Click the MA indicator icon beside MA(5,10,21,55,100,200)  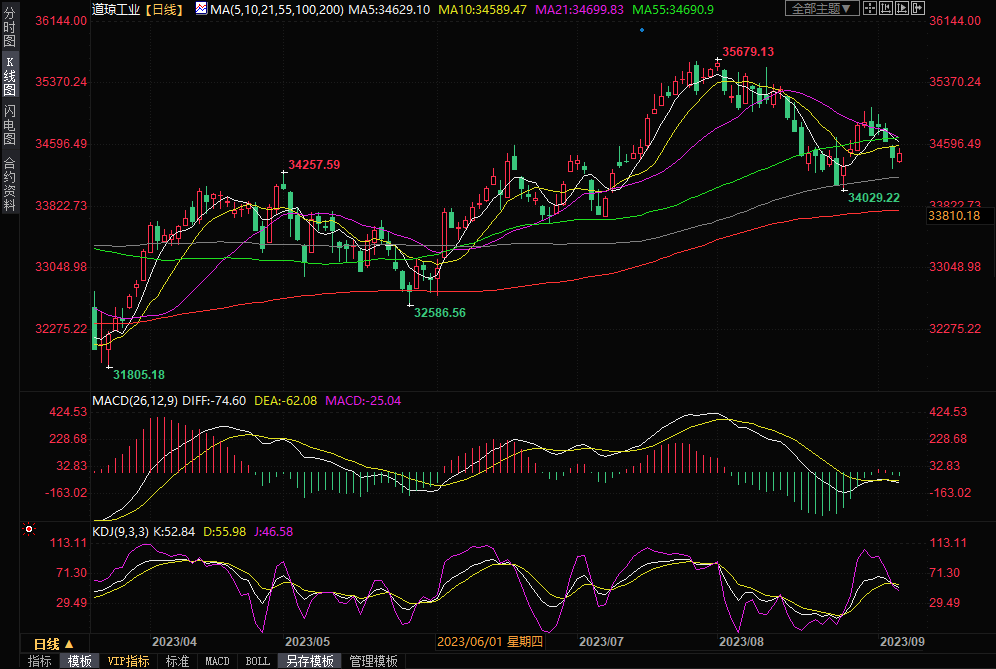pos(201,9)
